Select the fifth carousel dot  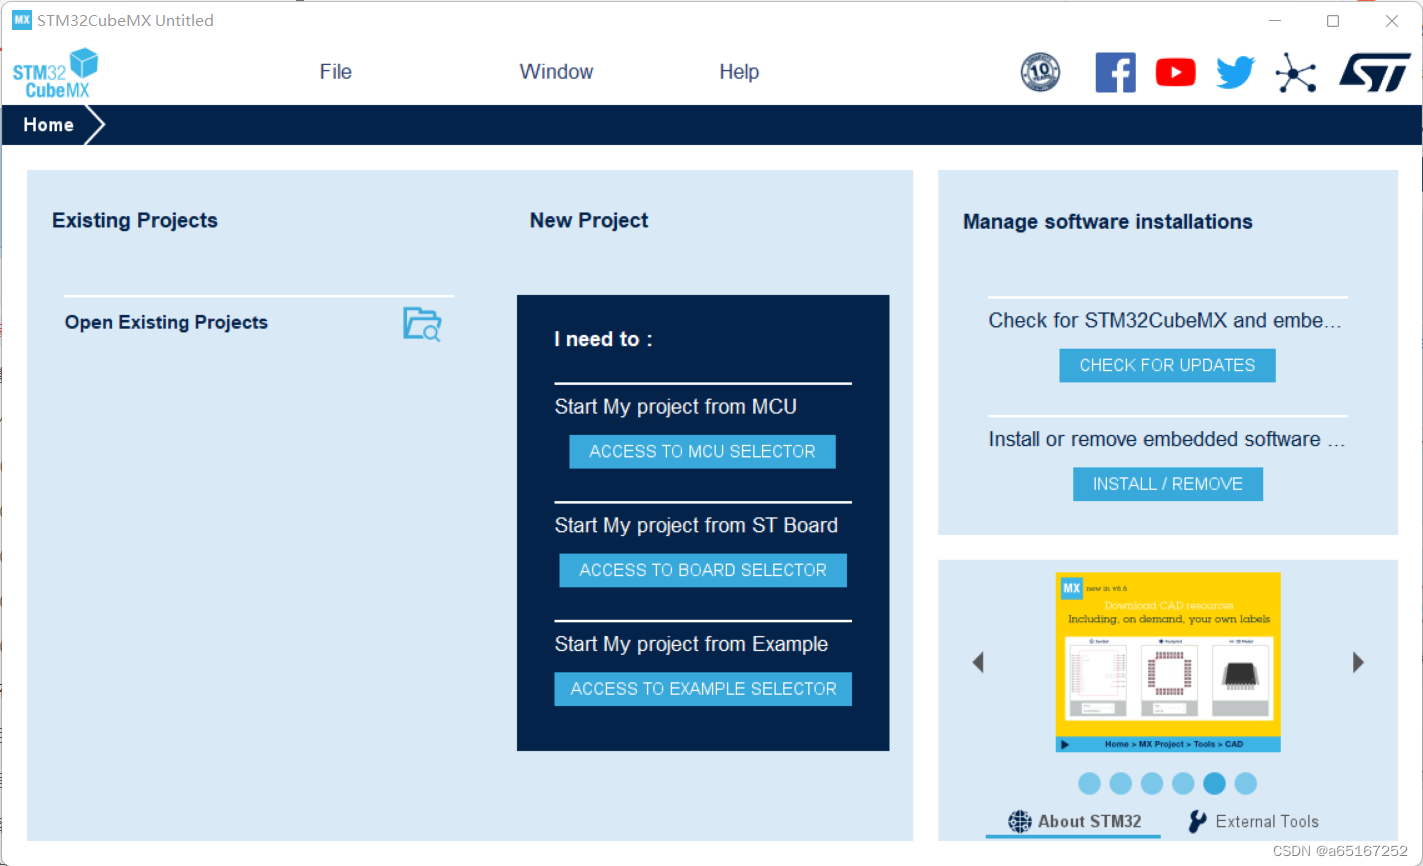click(1214, 784)
